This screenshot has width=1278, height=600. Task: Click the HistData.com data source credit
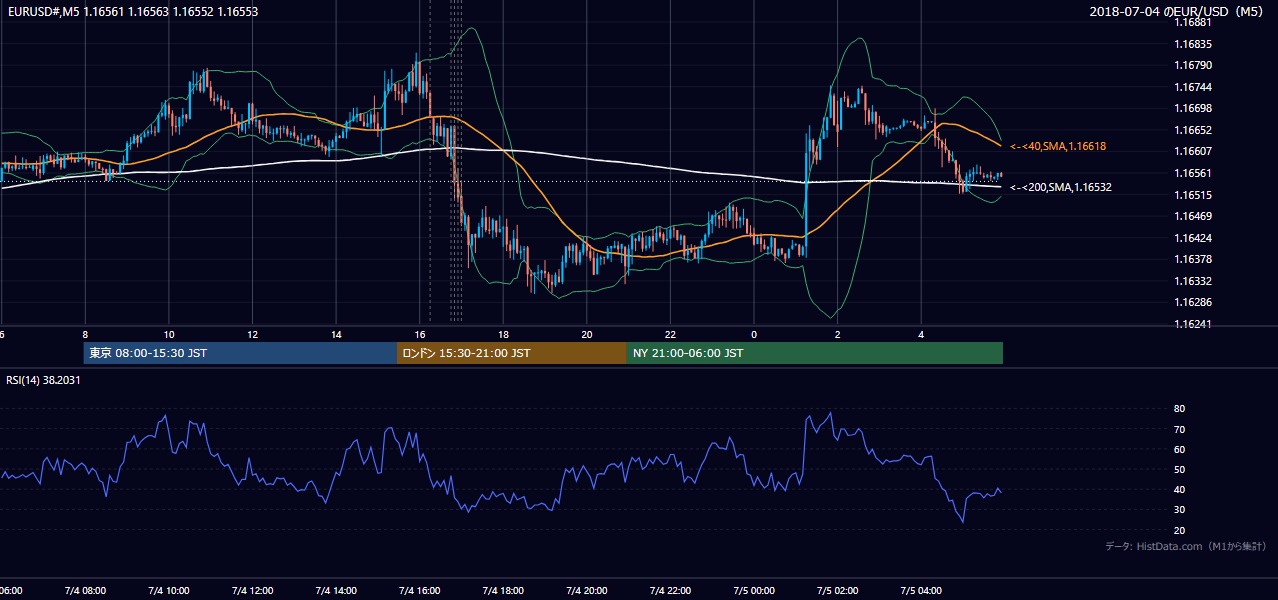pyautogui.click(x=1185, y=546)
